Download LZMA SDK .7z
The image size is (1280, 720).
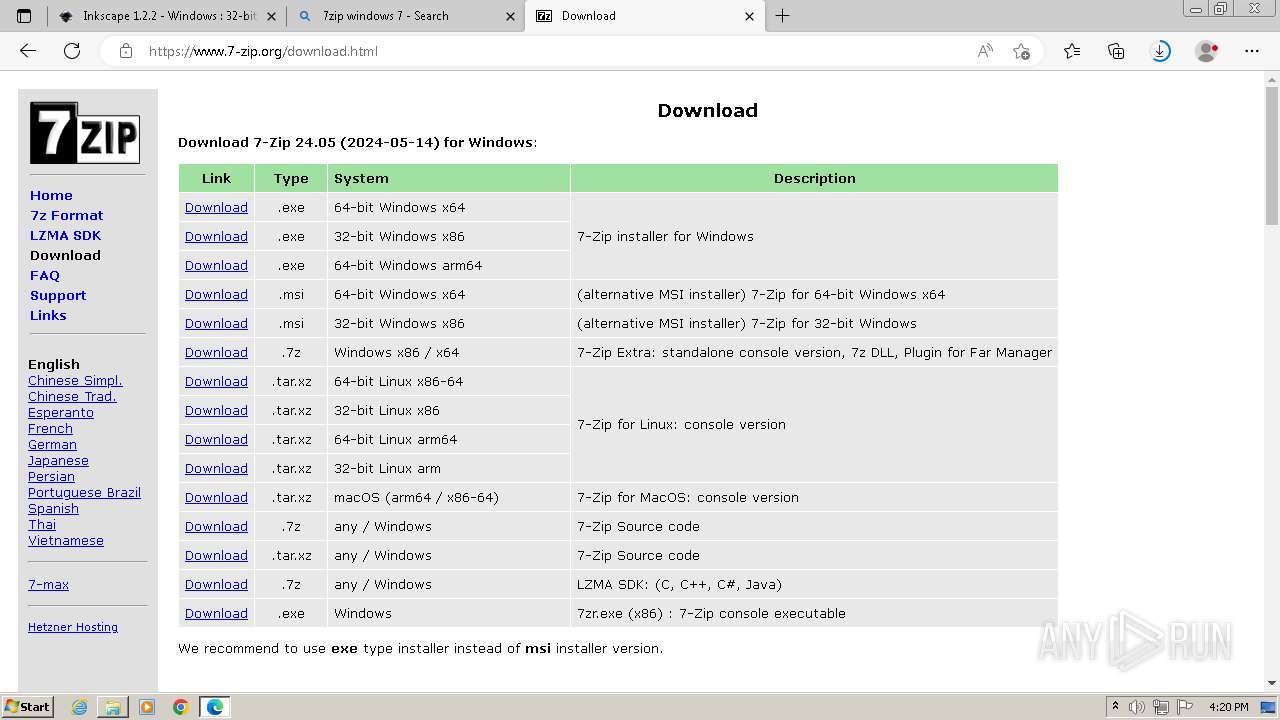(216, 584)
